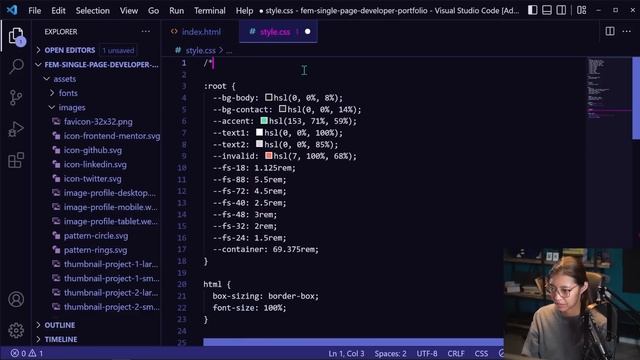Click the errors count in status bar
The height and width of the screenshot is (360, 640).
pyautogui.click(x=19, y=353)
